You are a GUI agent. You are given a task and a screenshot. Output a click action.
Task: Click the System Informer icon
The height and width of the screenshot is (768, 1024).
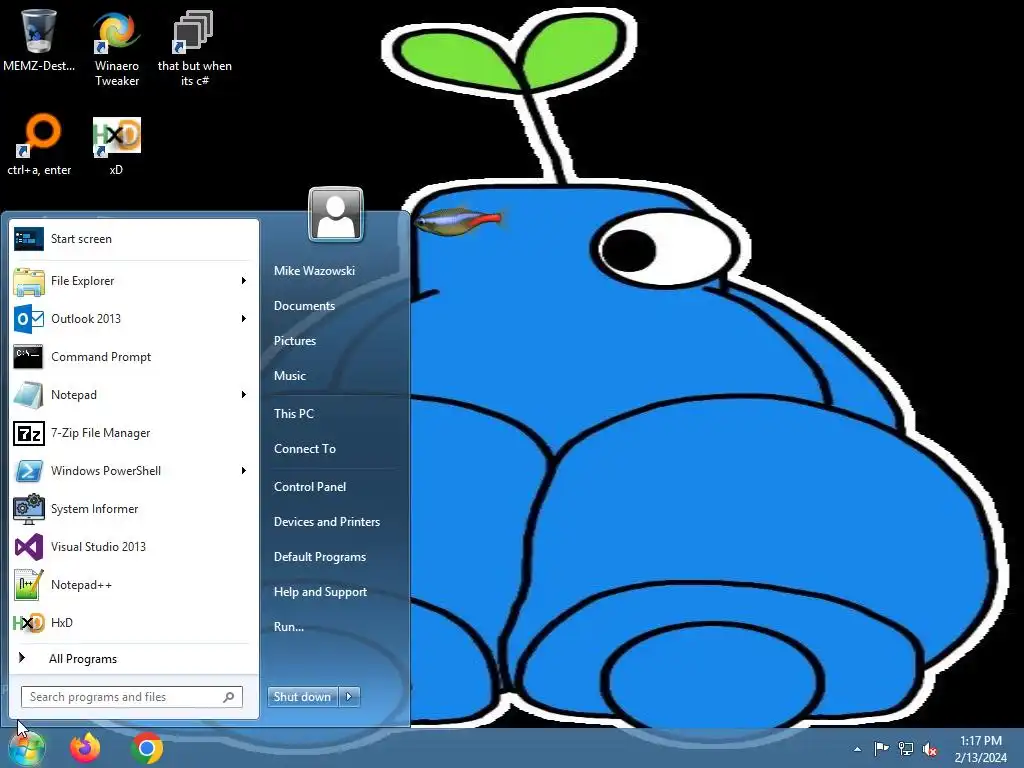29,509
